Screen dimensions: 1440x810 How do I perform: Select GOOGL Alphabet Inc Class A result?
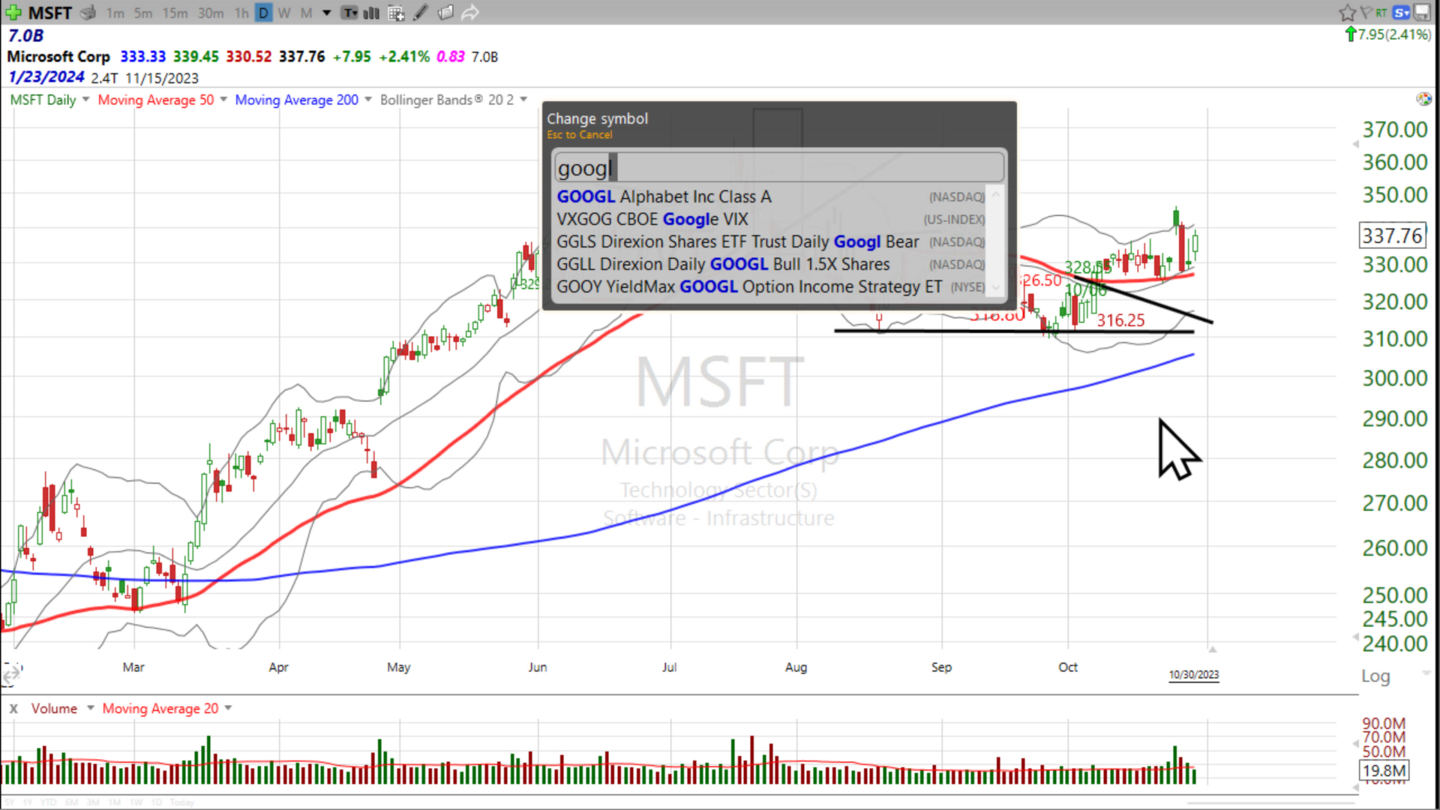pos(771,197)
